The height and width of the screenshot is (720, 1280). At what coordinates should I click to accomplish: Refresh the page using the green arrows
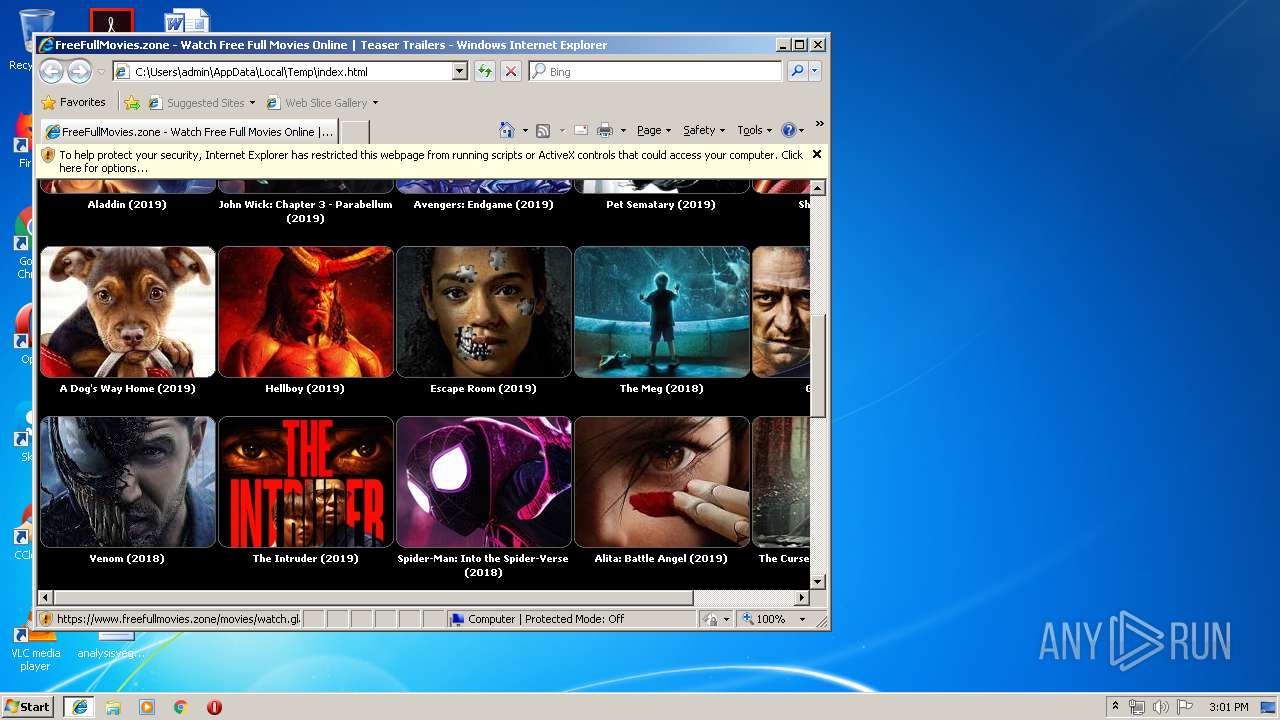click(484, 71)
